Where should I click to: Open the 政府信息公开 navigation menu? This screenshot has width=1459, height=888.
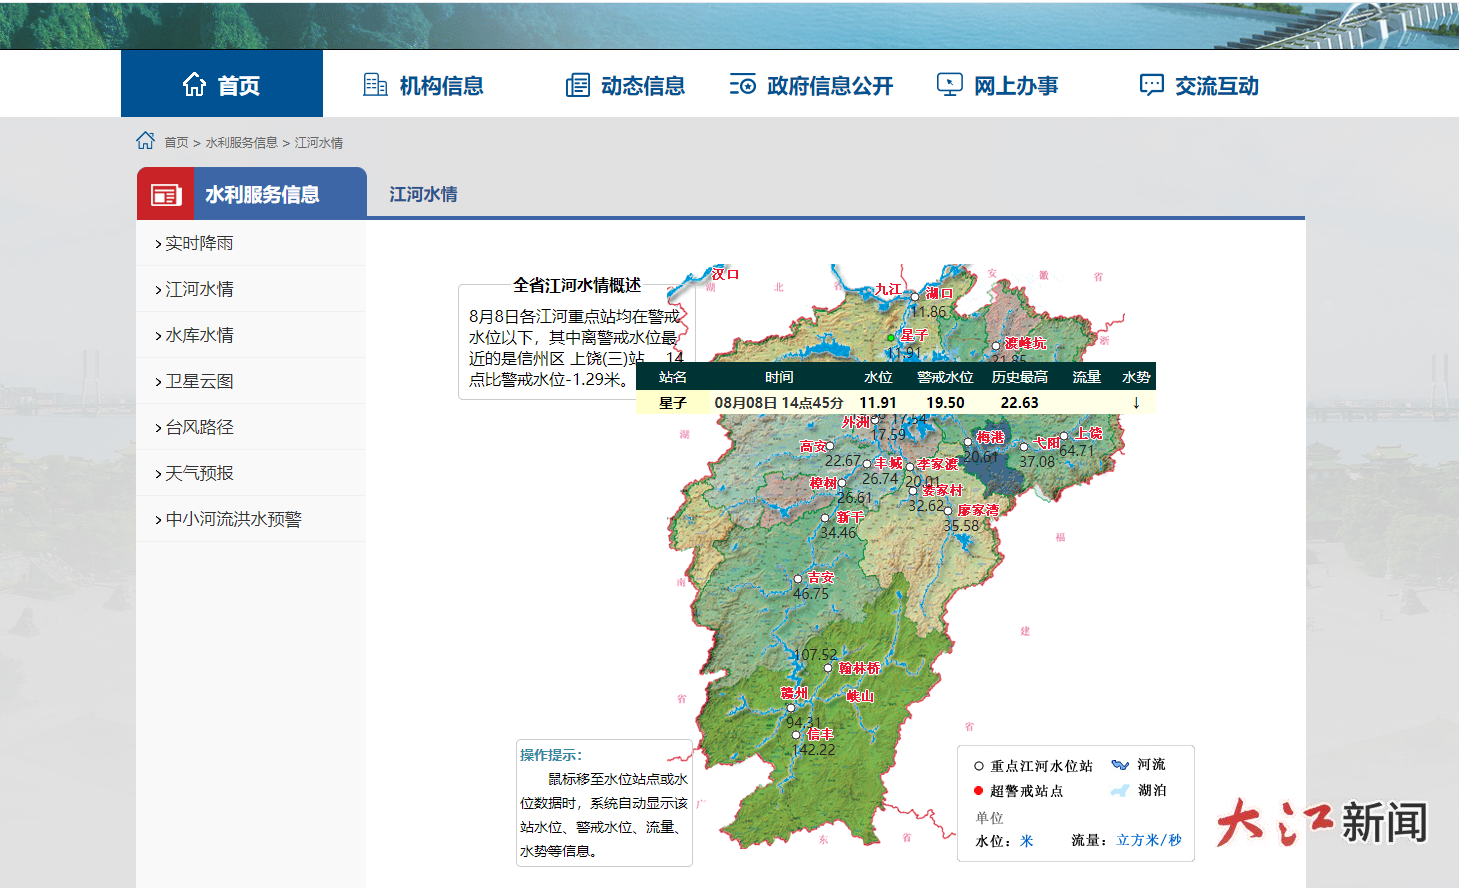829,86
